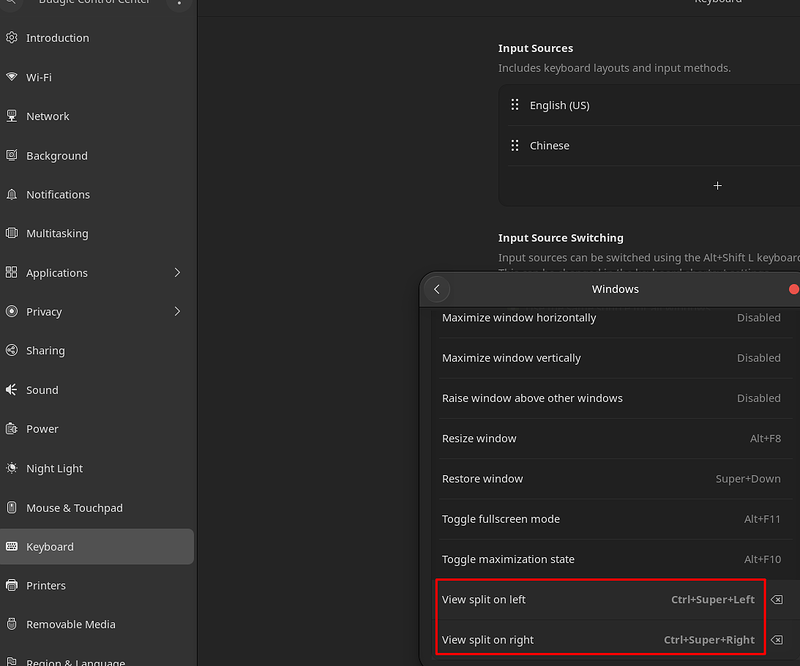The height and width of the screenshot is (666, 800).
Task: Switch to Mouse & Touchpad settings
Action: click(97, 508)
